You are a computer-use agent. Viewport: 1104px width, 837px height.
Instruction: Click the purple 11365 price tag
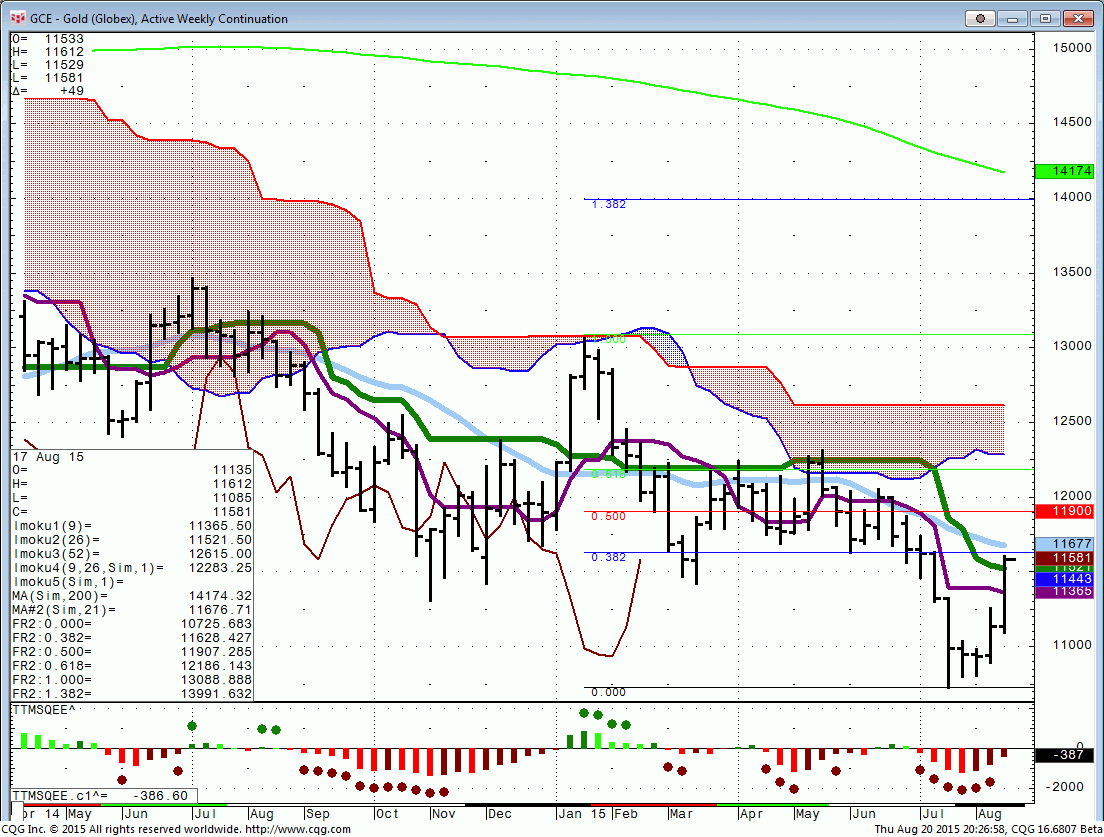click(1065, 591)
